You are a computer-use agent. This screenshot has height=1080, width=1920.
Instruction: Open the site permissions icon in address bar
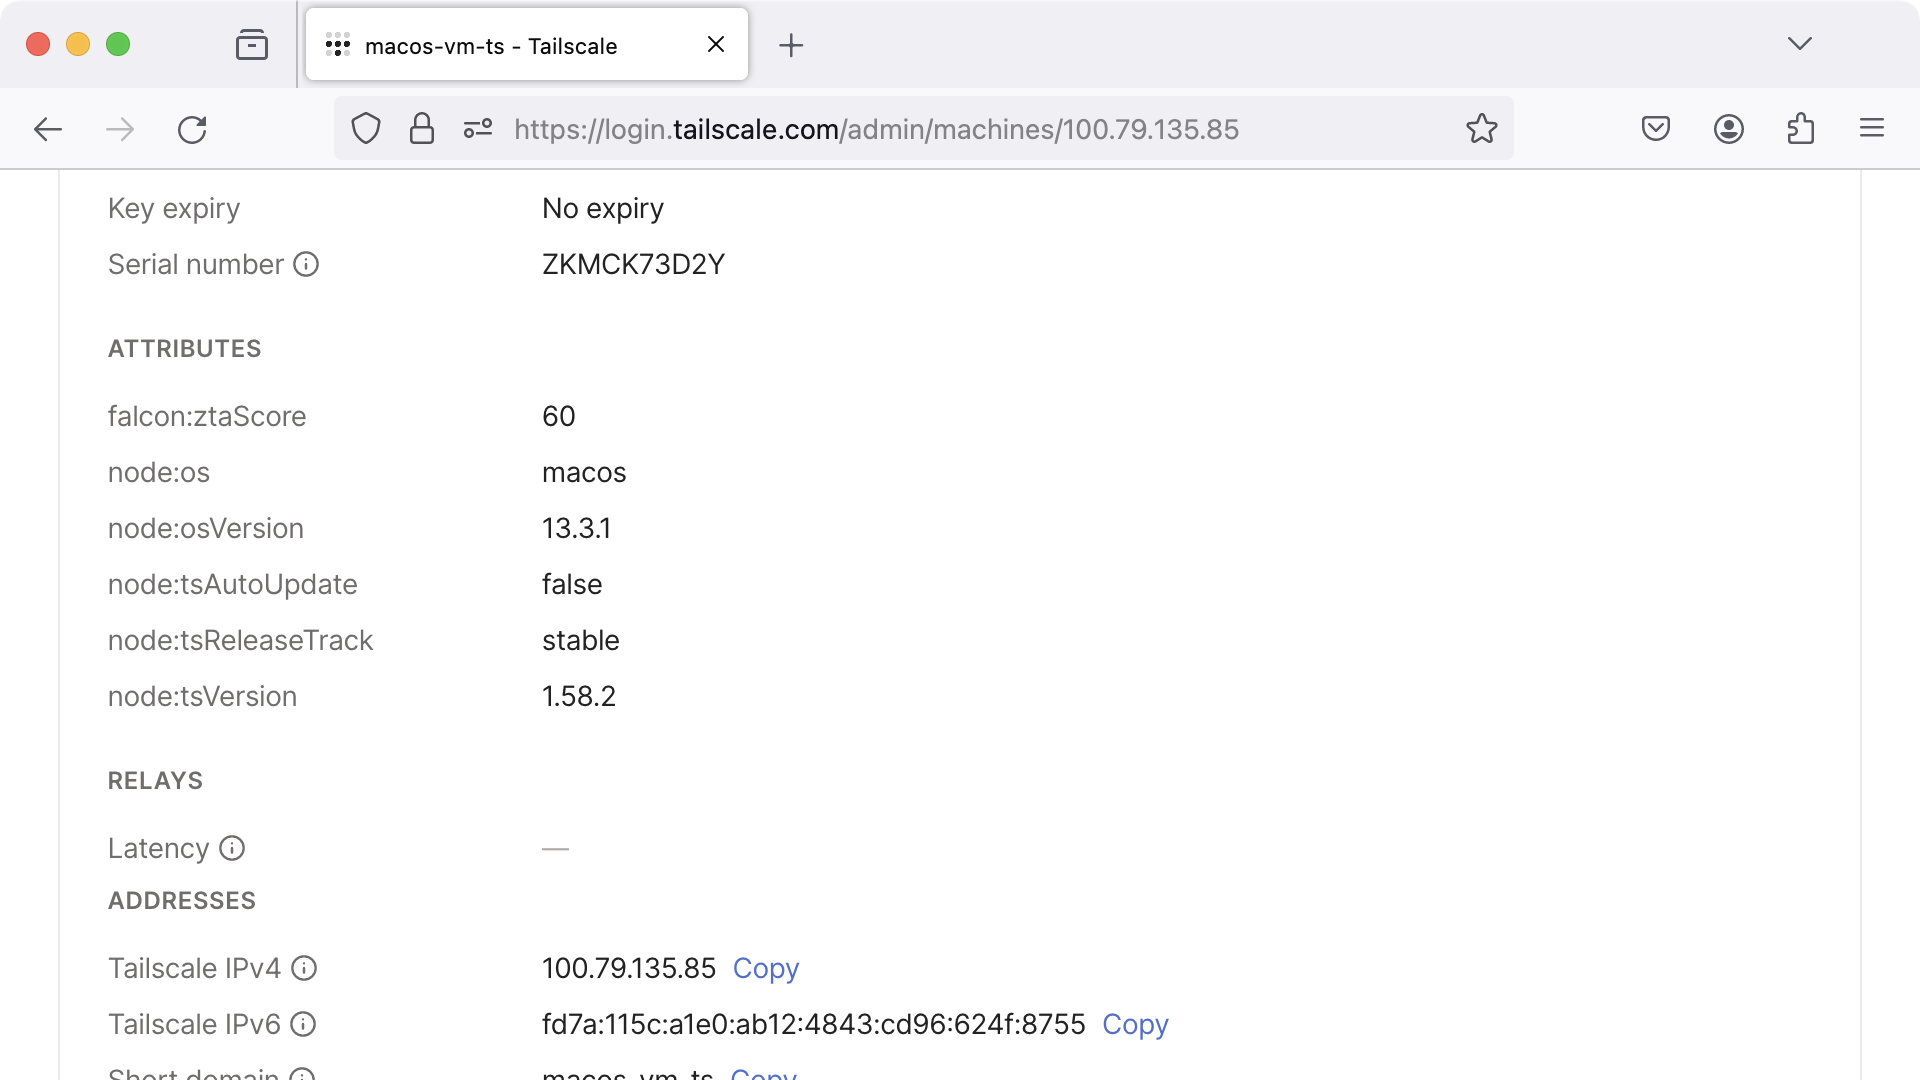point(478,129)
